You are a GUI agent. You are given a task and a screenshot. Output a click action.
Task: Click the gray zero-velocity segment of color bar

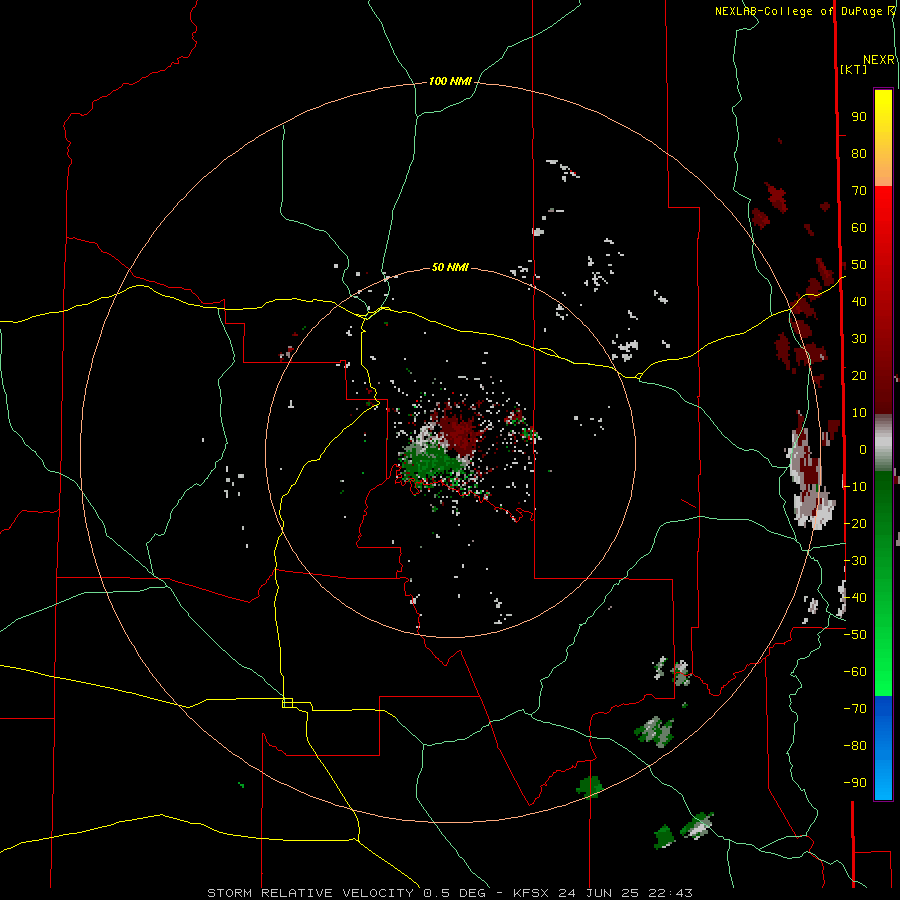(x=883, y=443)
